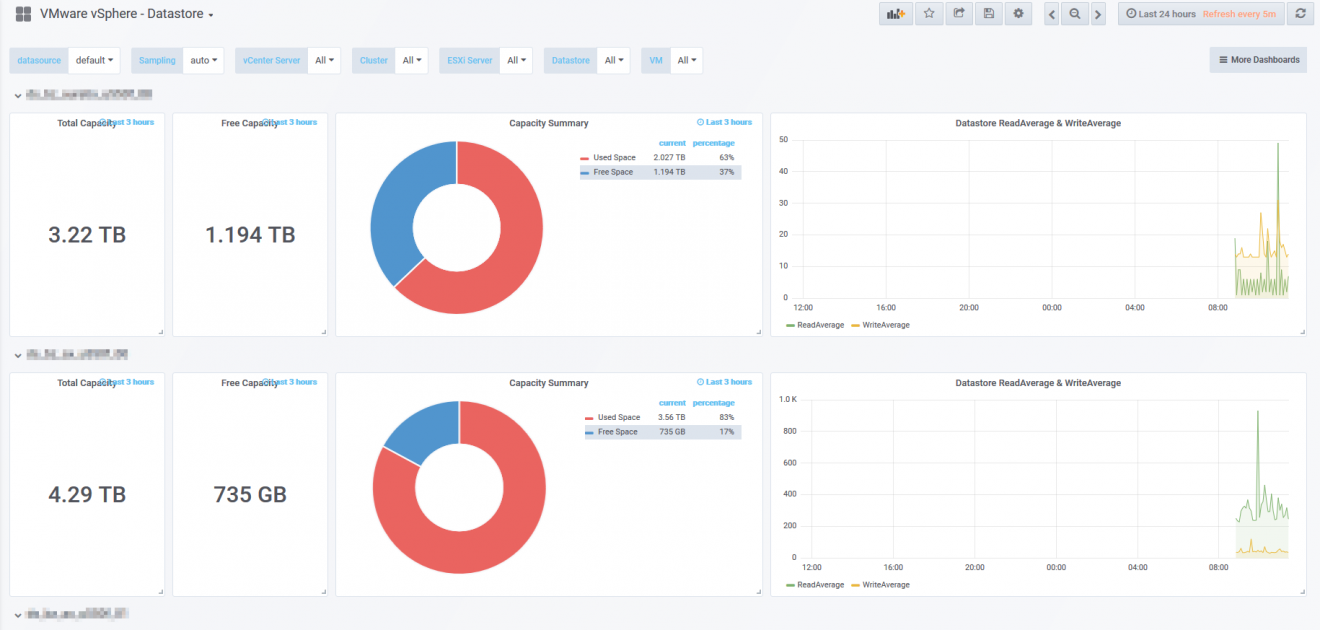Shift time range back with left arrow
This screenshot has height=630, width=1320.
[1052, 13]
